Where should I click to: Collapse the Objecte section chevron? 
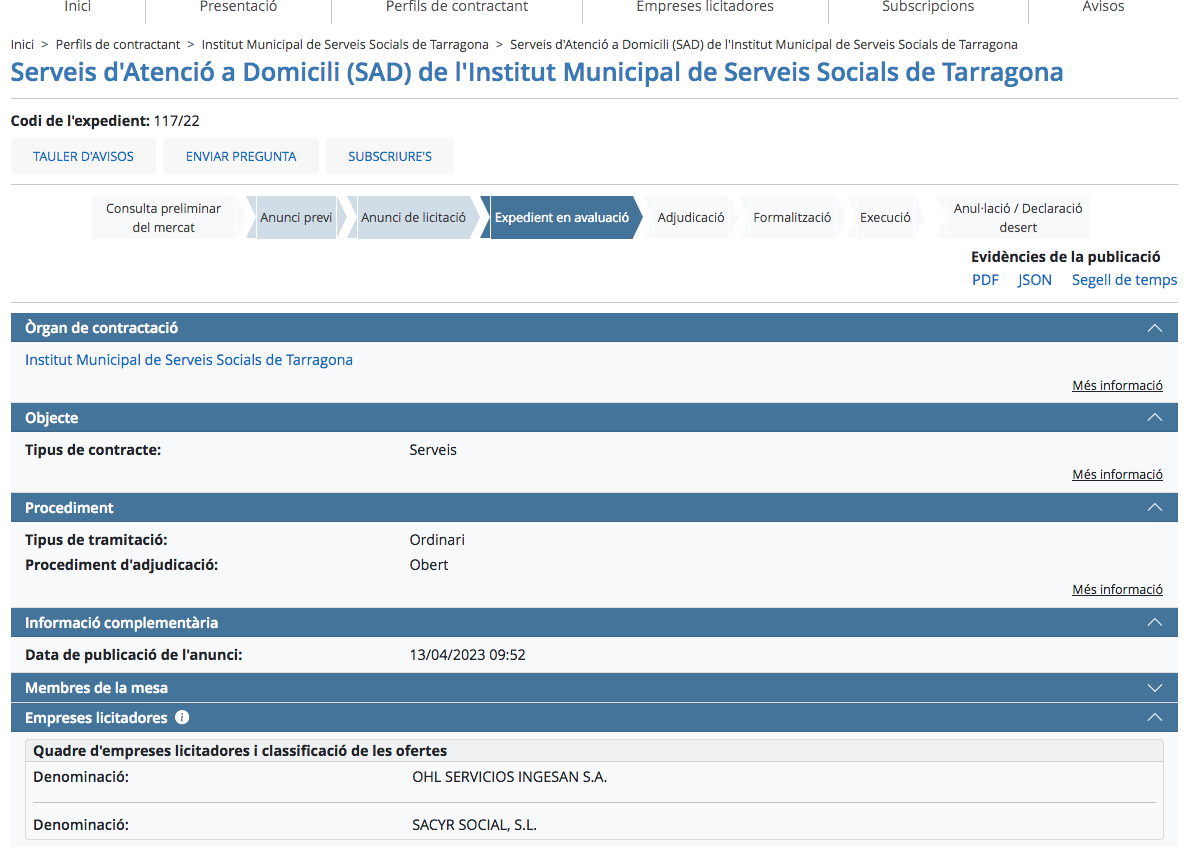1155,418
